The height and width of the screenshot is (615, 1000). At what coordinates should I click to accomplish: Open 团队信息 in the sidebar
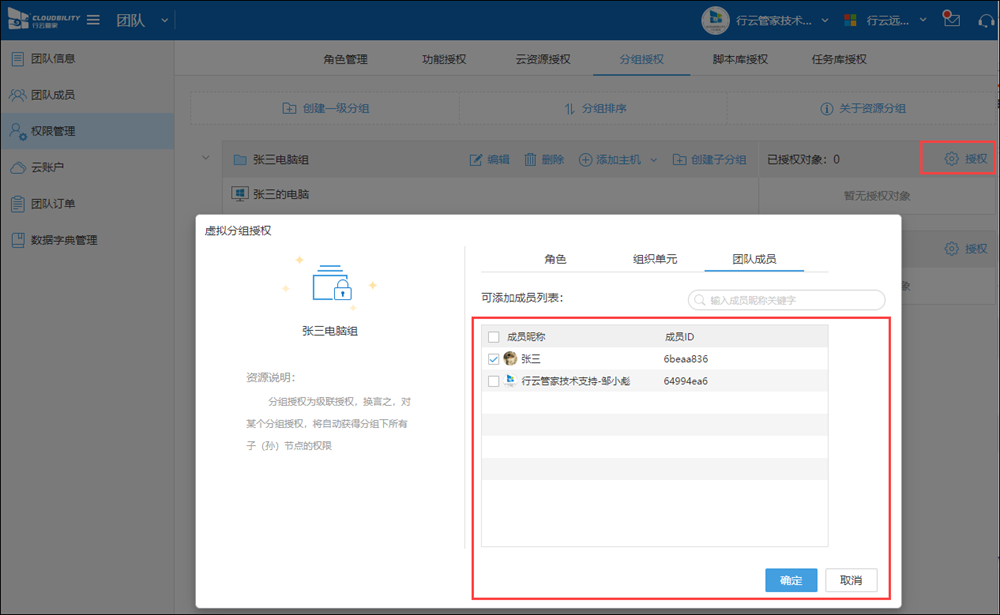tap(87, 59)
